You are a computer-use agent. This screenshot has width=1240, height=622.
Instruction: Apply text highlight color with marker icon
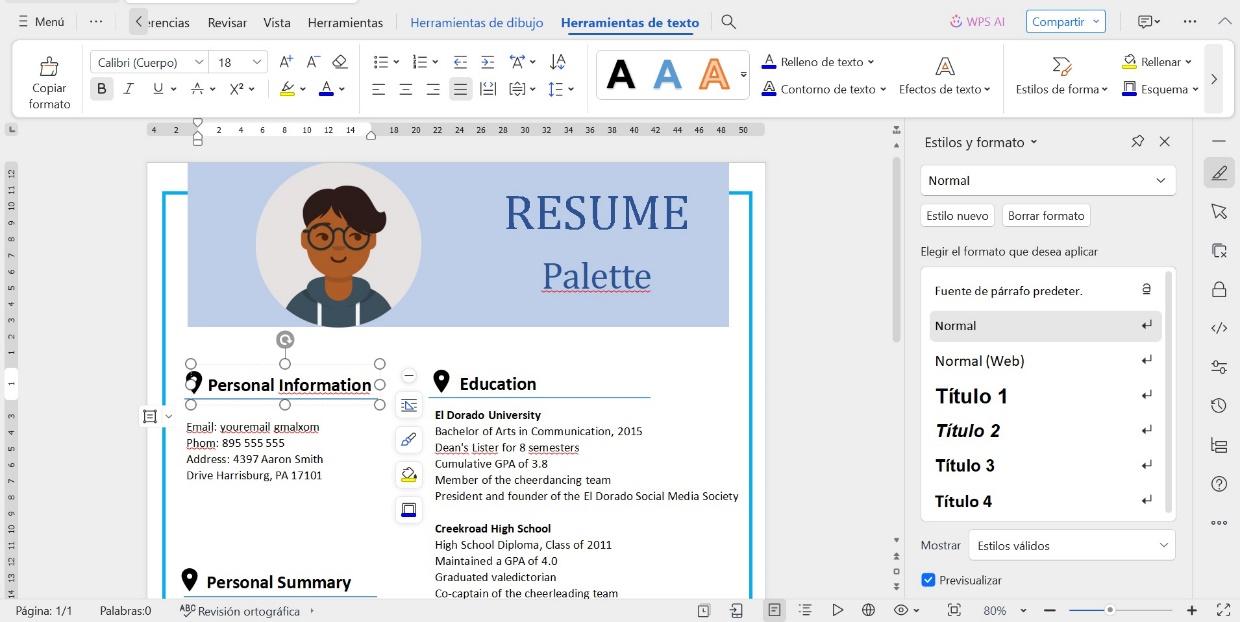pos(288,88)
